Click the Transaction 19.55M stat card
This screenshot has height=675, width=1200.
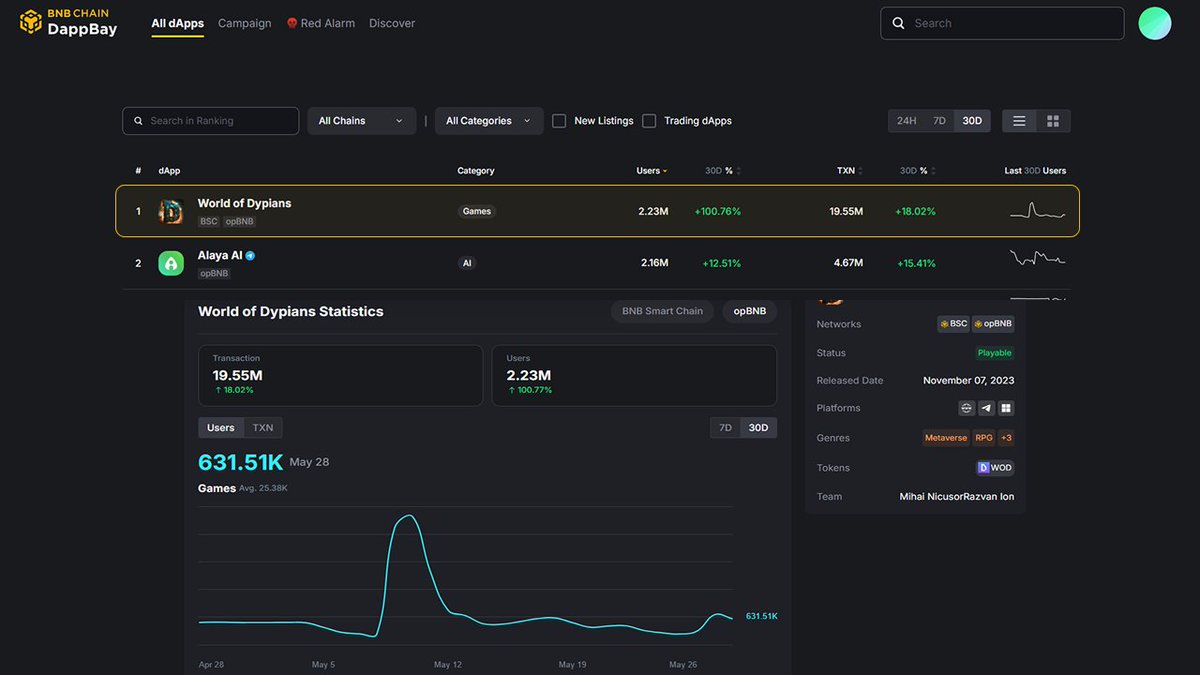coord(340,376)
